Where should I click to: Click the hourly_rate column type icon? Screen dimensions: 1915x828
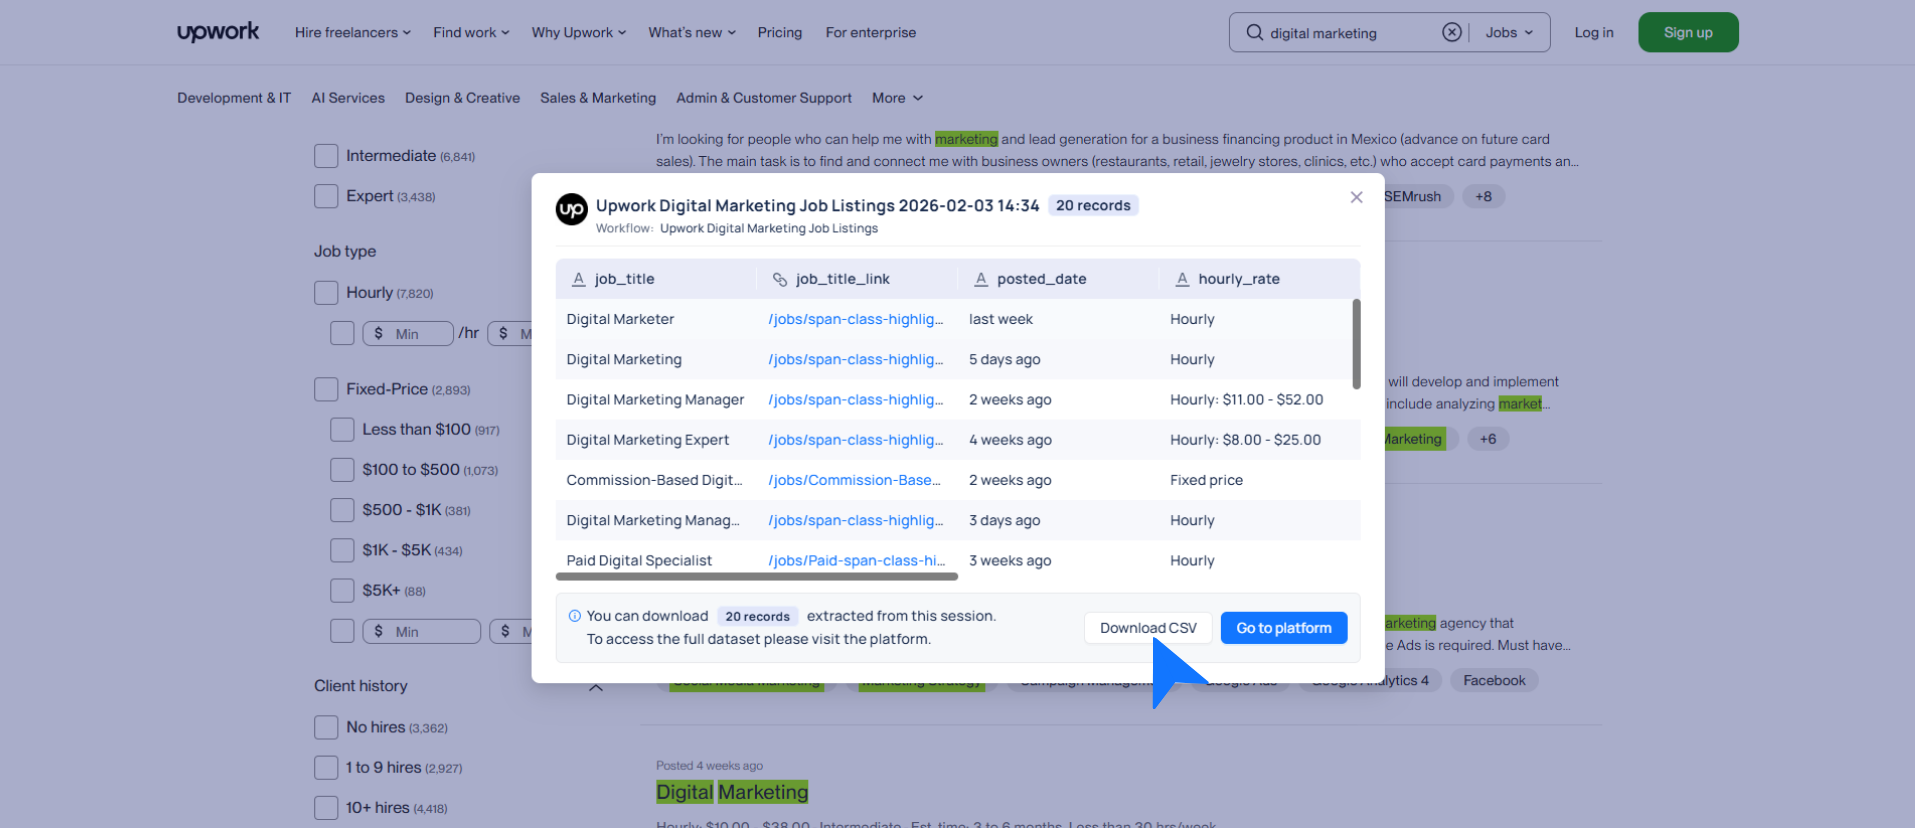tap(1182, 279)
